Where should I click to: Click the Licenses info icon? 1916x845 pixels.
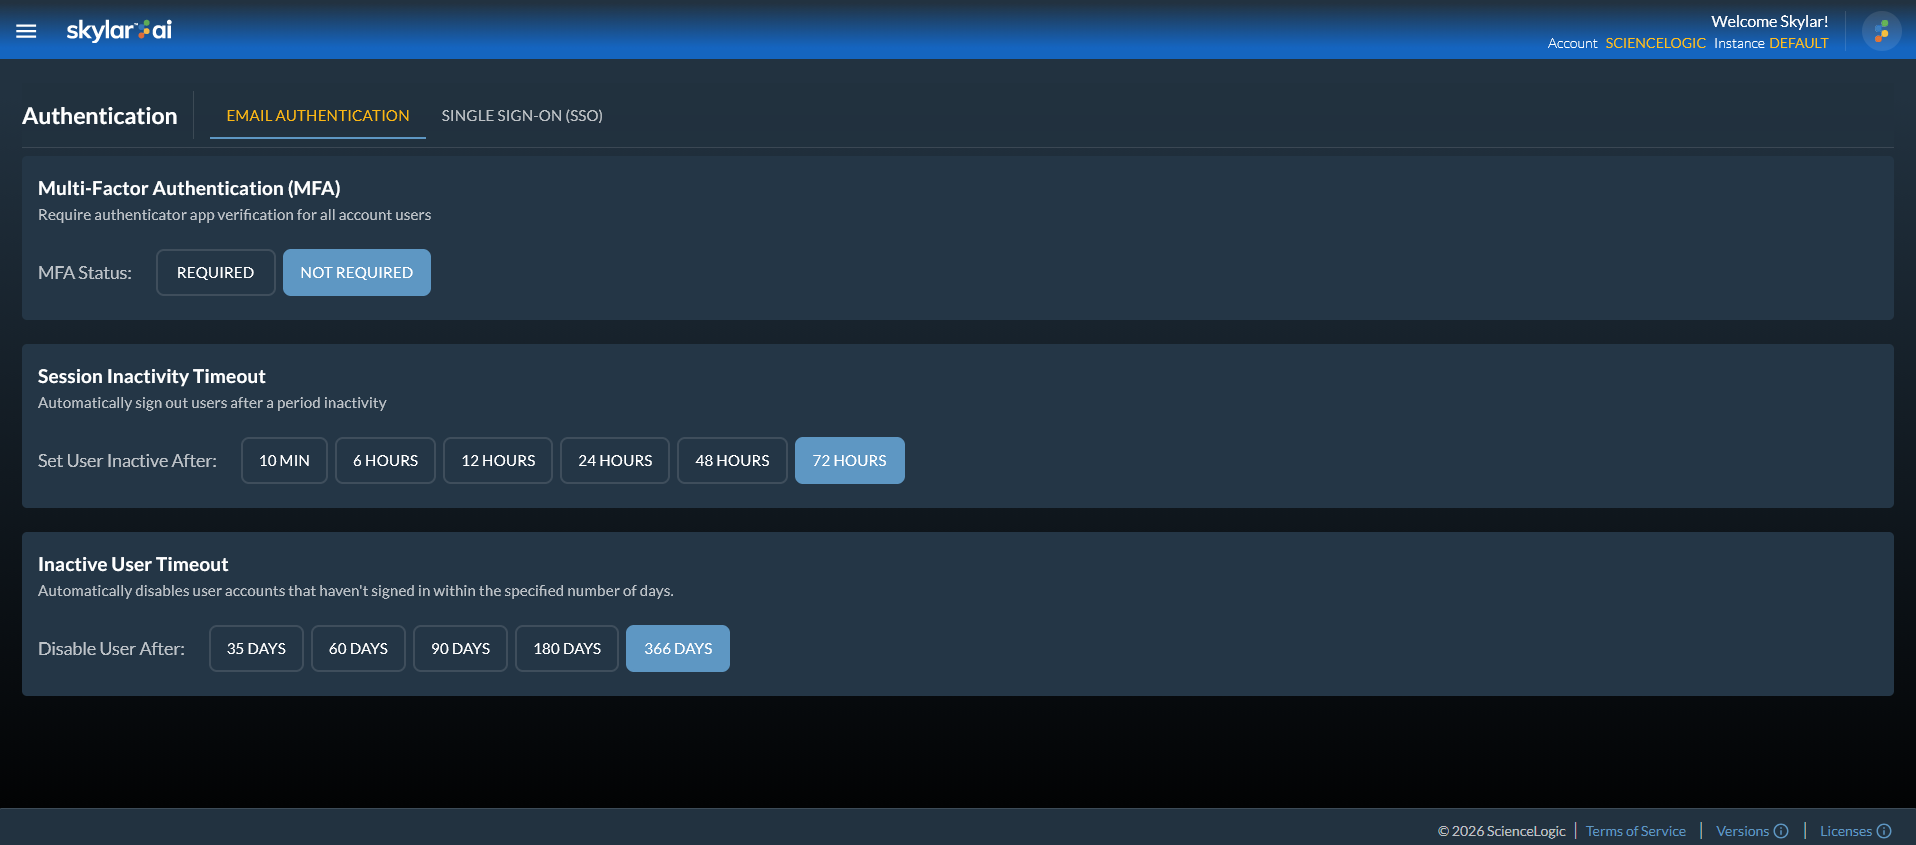click(x=1884, y=831)
